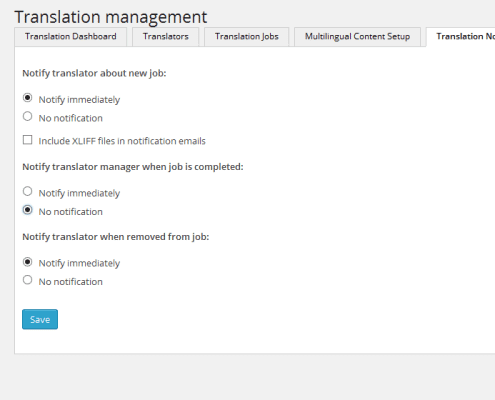
Task: Click 'Notify translator when removed from job' heading
Action: pos(116,237)
